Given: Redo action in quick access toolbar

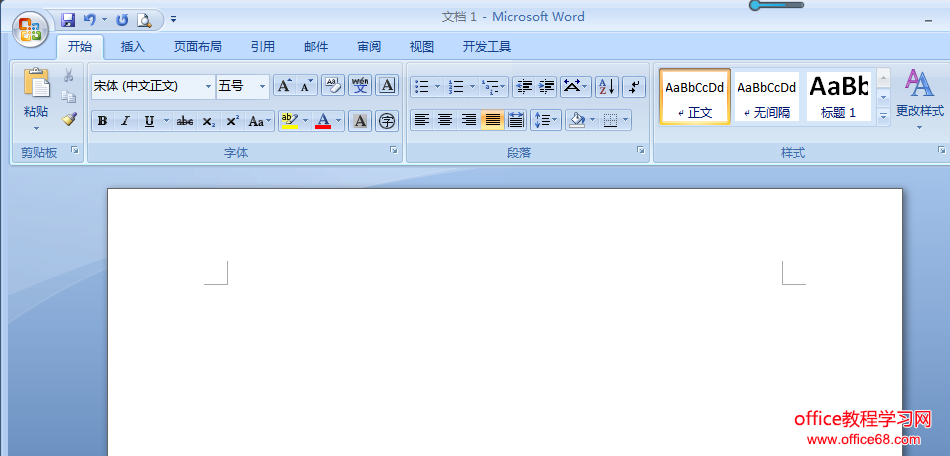Looking at the screenshot, I should pyautogui.click(x=122, y=20).
